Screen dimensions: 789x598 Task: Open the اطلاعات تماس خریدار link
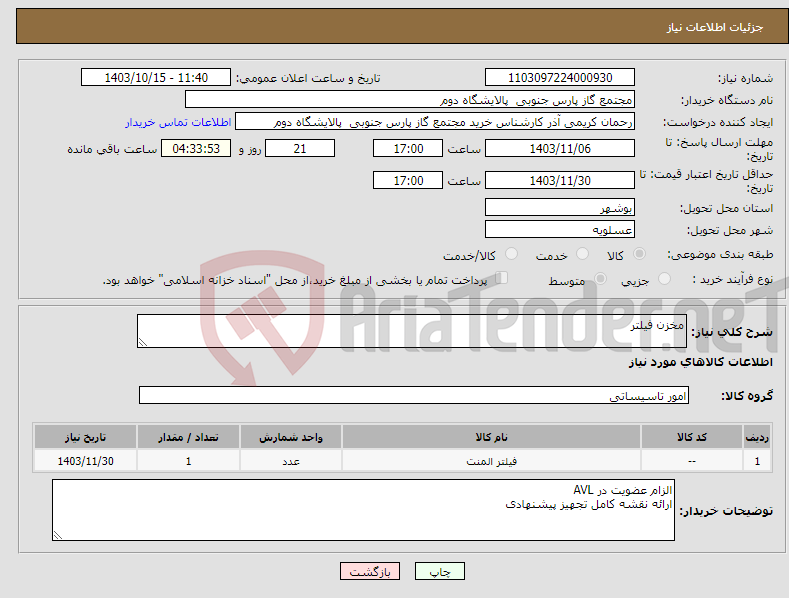(x=178, y=122)
